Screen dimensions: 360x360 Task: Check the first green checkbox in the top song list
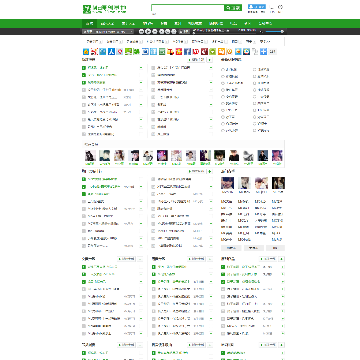pyautogui.click(x=84, y=68)
